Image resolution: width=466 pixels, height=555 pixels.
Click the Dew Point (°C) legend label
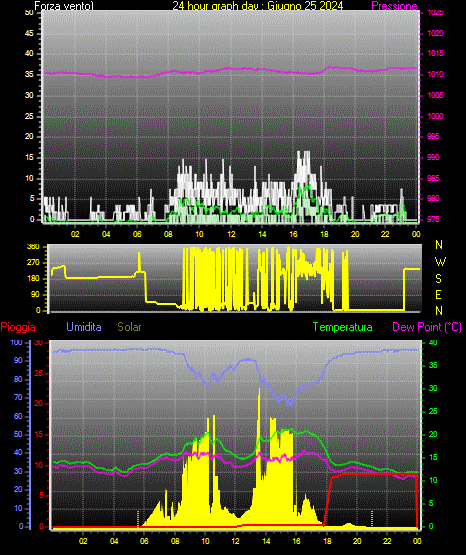click(427, 327)
